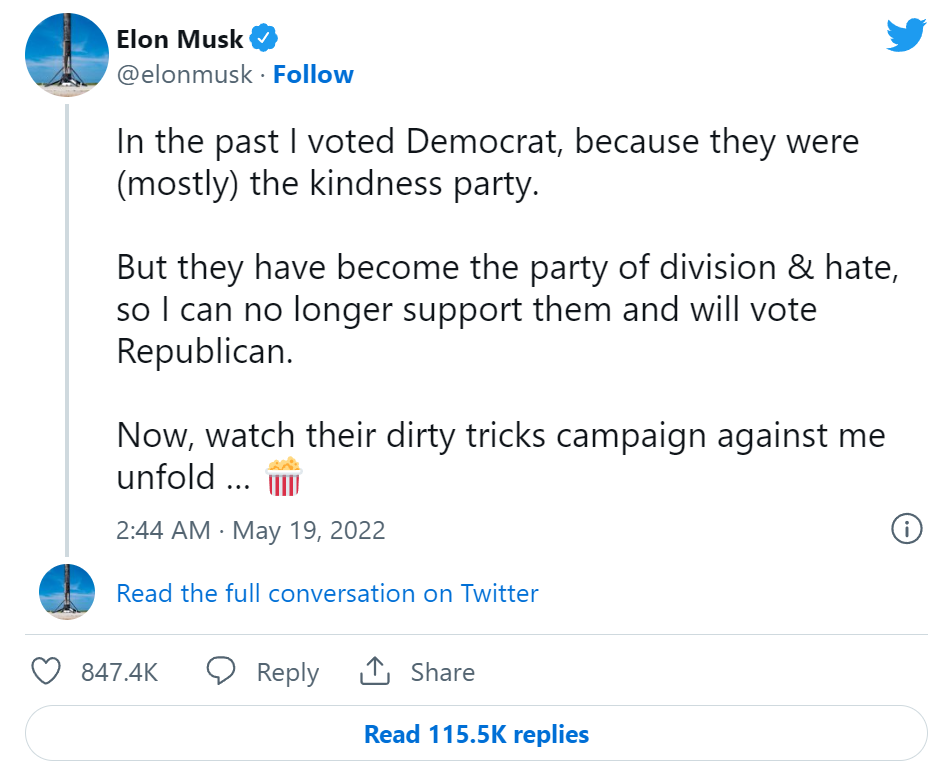Click the Twitter bird logo
The width and height of the screenshot is (947, 781).
[x=906, y=36]
